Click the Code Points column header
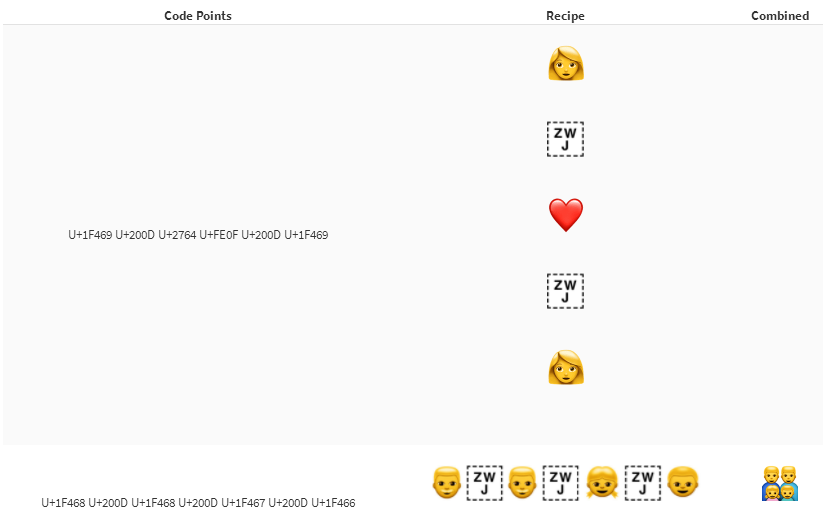The image size is (825, 524). pos(198,16)
